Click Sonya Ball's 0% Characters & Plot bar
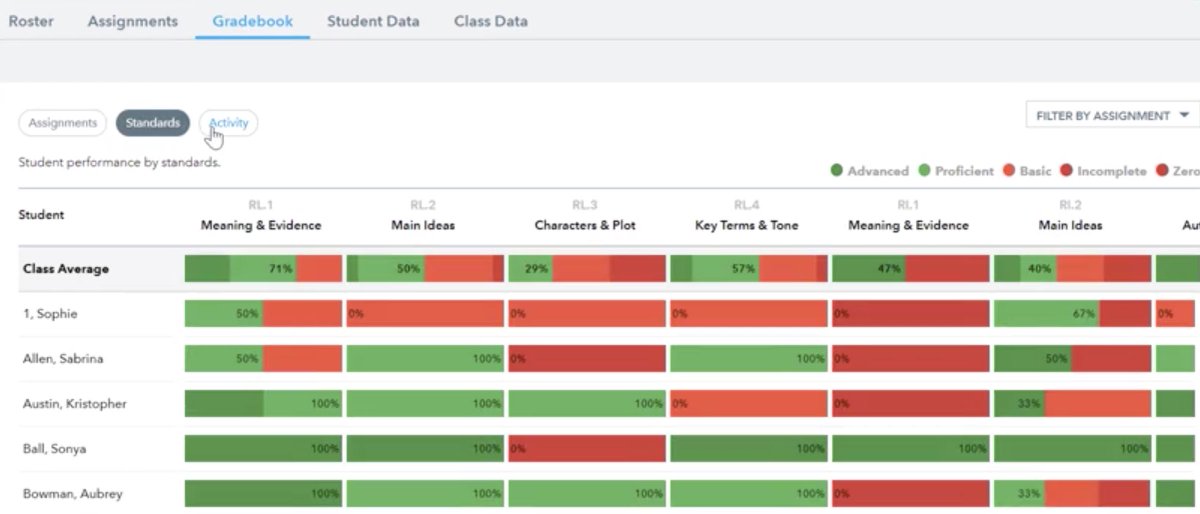Viewport: 1200px width, 514px height. (586, 449)
